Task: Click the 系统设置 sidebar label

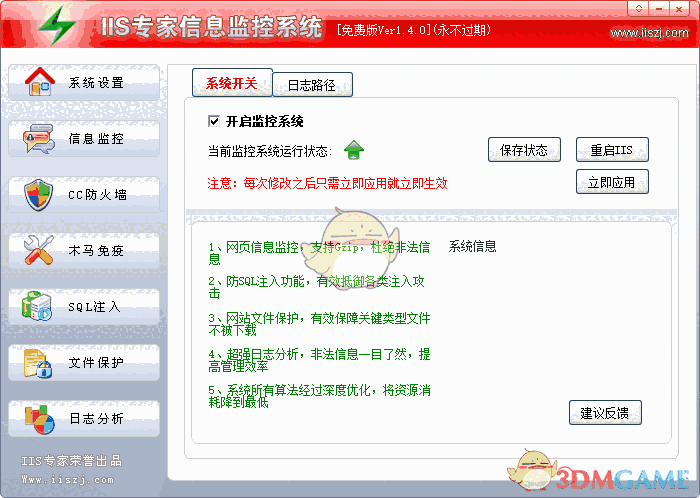Action: click(96, 83)
